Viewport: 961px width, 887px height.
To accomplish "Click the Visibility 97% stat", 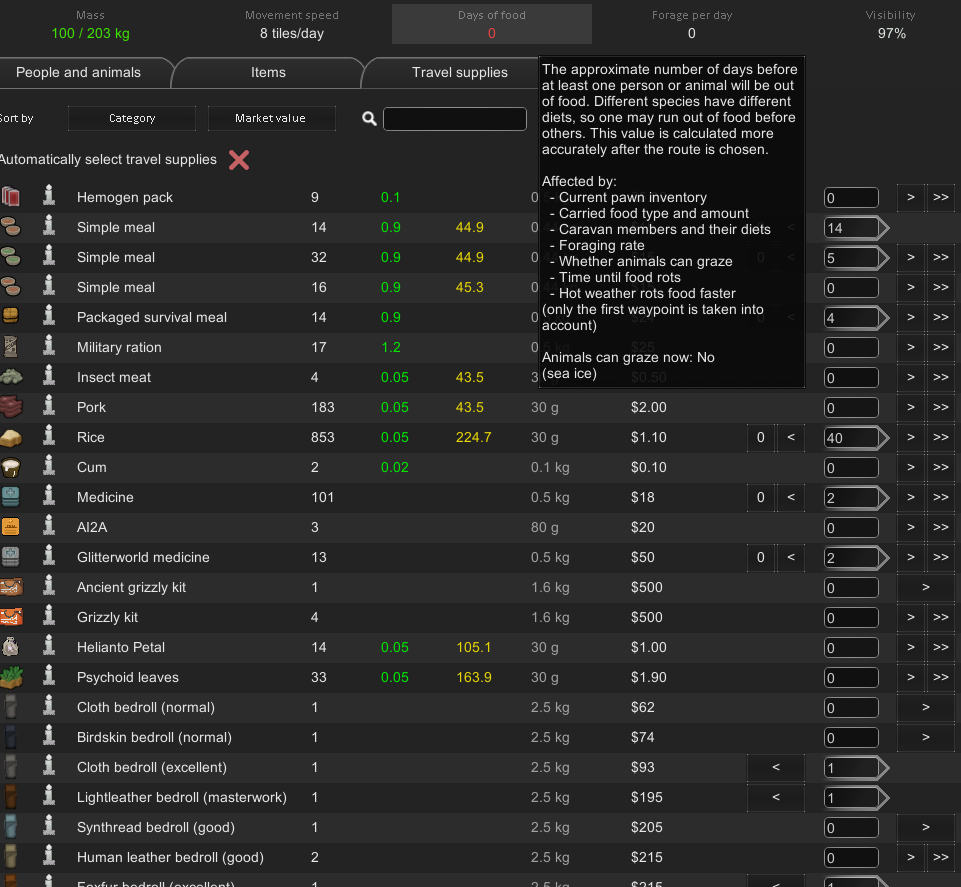I will point(891,24).
